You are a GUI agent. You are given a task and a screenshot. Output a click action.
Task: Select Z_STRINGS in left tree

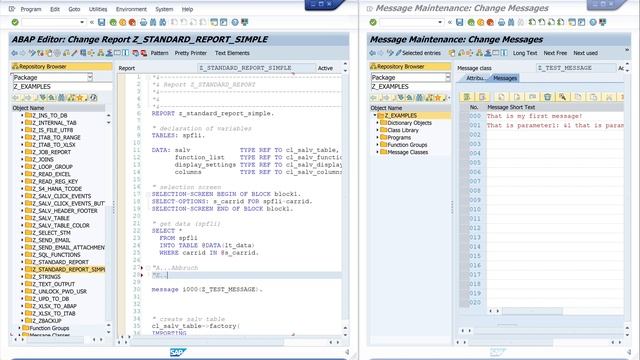click(46, 277)
